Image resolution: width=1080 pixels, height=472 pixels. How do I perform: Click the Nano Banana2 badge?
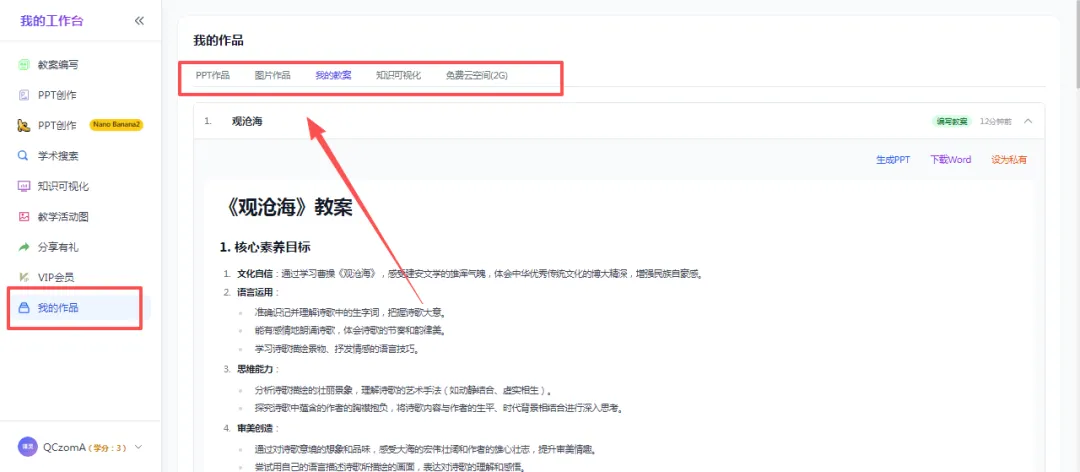coord(116,125)
